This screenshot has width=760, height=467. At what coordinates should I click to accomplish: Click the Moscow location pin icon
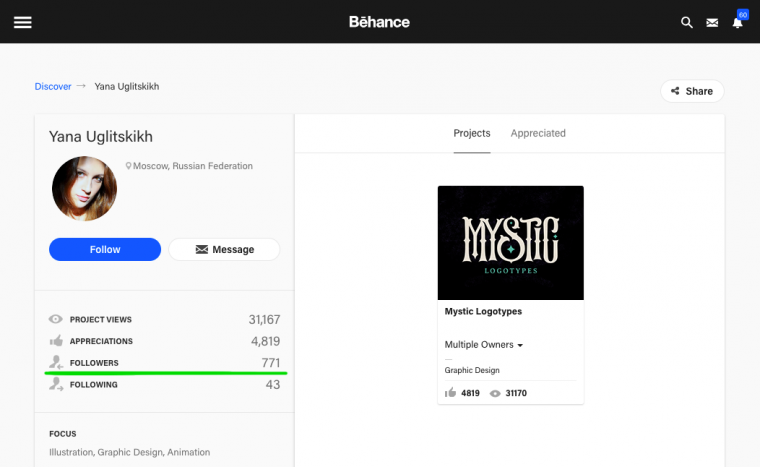tap(129, 166)
